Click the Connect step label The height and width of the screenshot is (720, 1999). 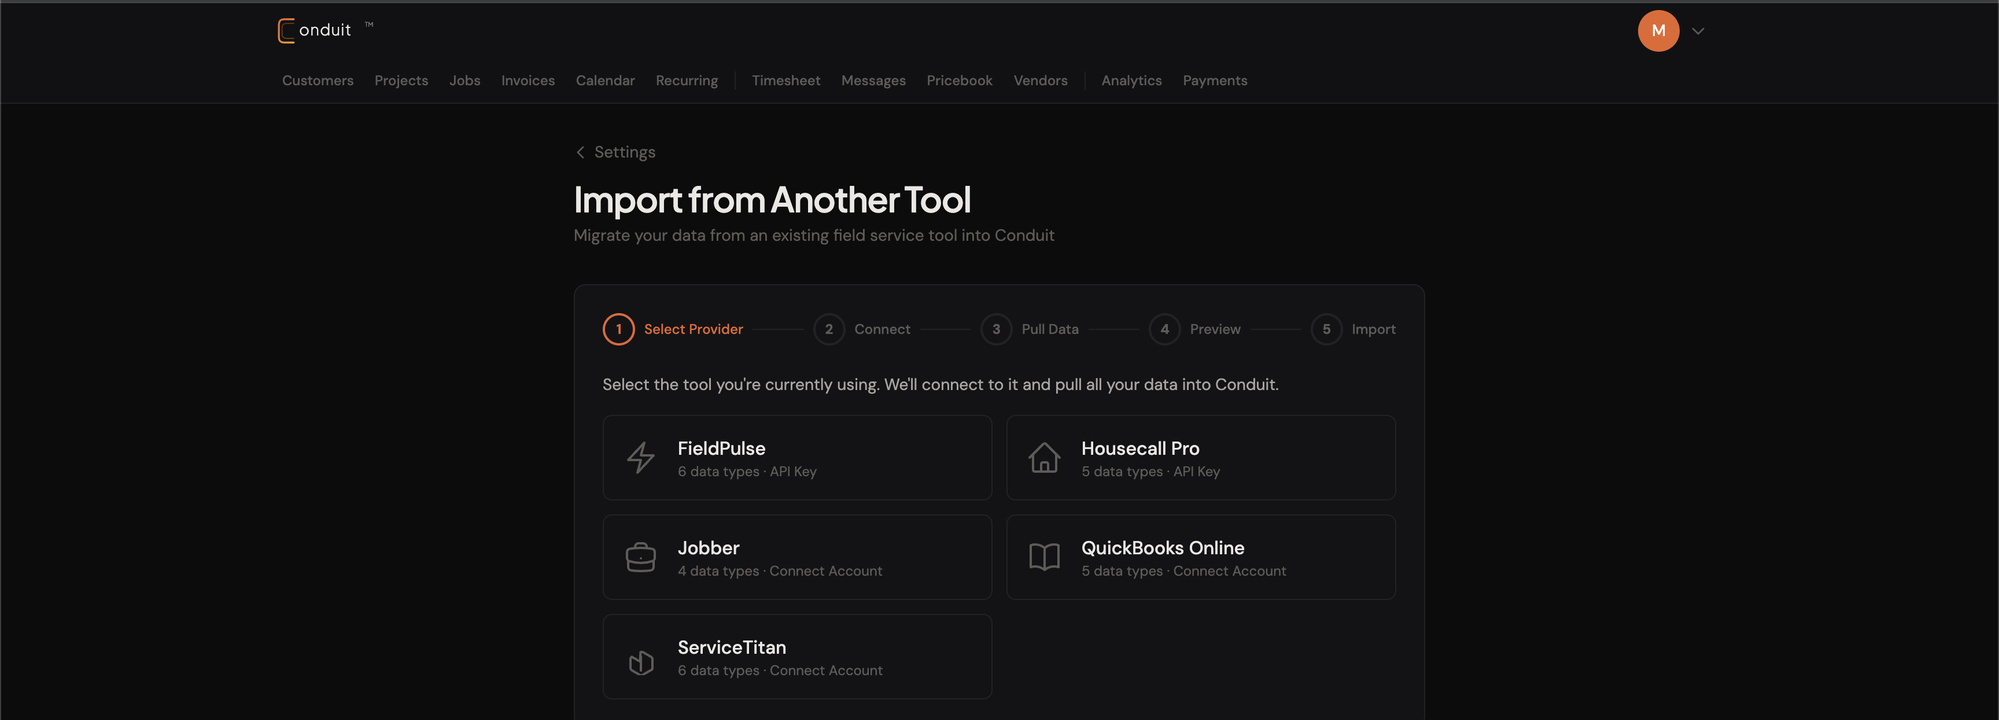click(x=882, y=329)
